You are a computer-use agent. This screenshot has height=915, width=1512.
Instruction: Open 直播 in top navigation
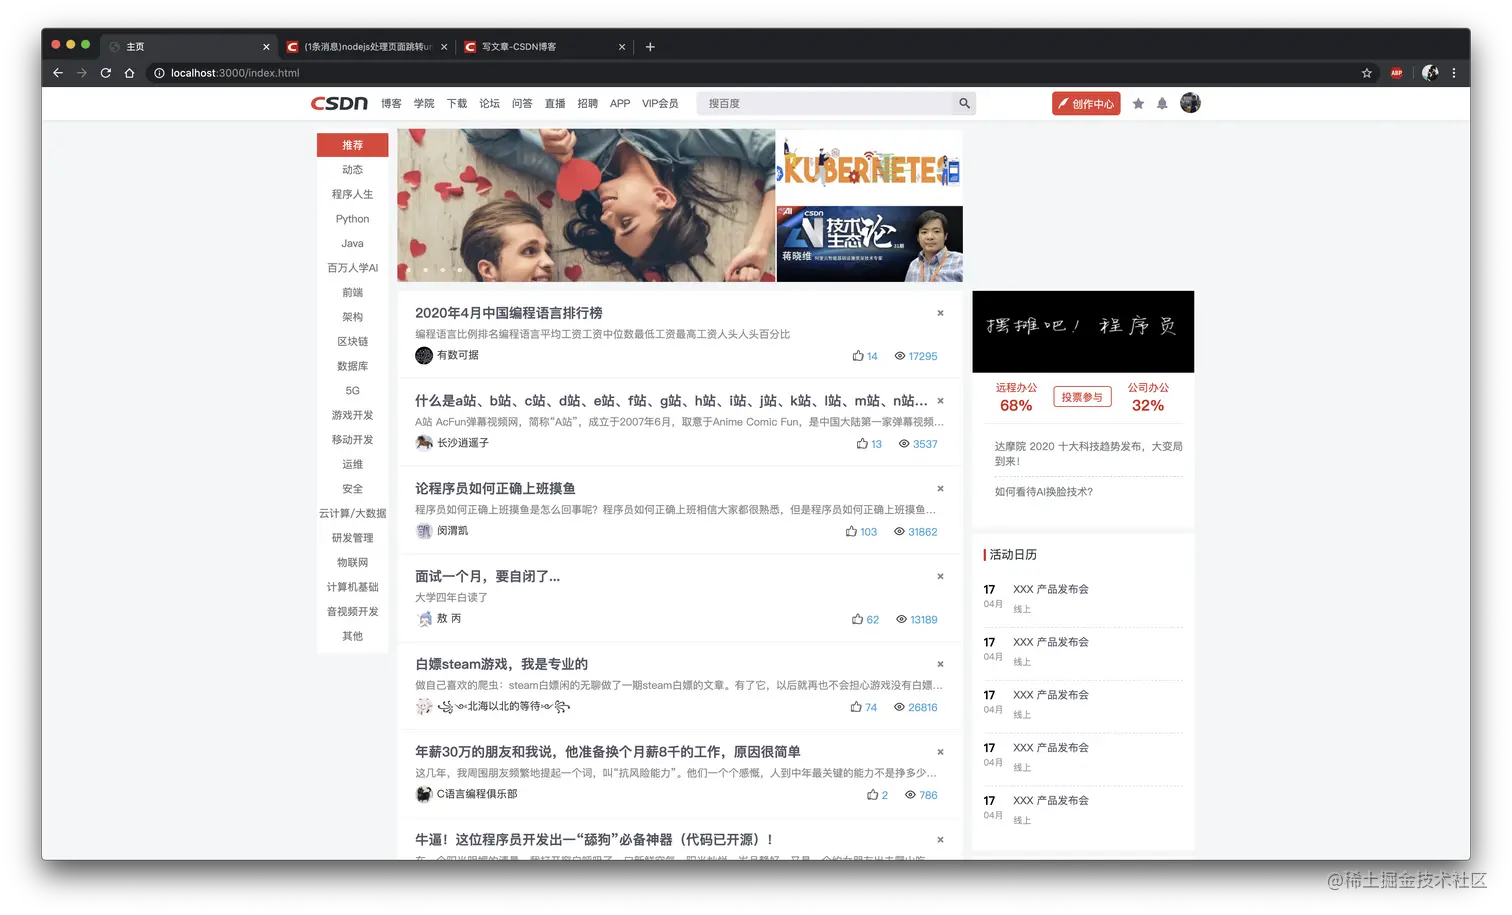[555, 103]
